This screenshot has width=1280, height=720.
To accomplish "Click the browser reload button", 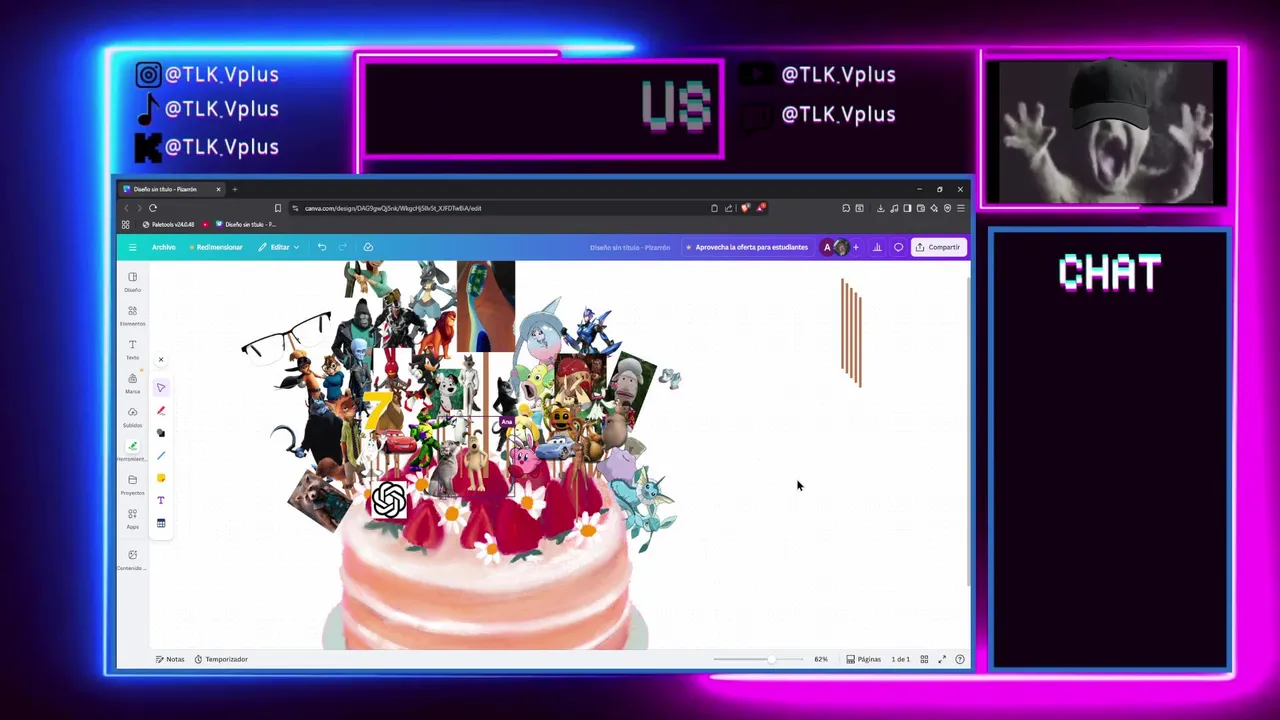I will point(153,208).
